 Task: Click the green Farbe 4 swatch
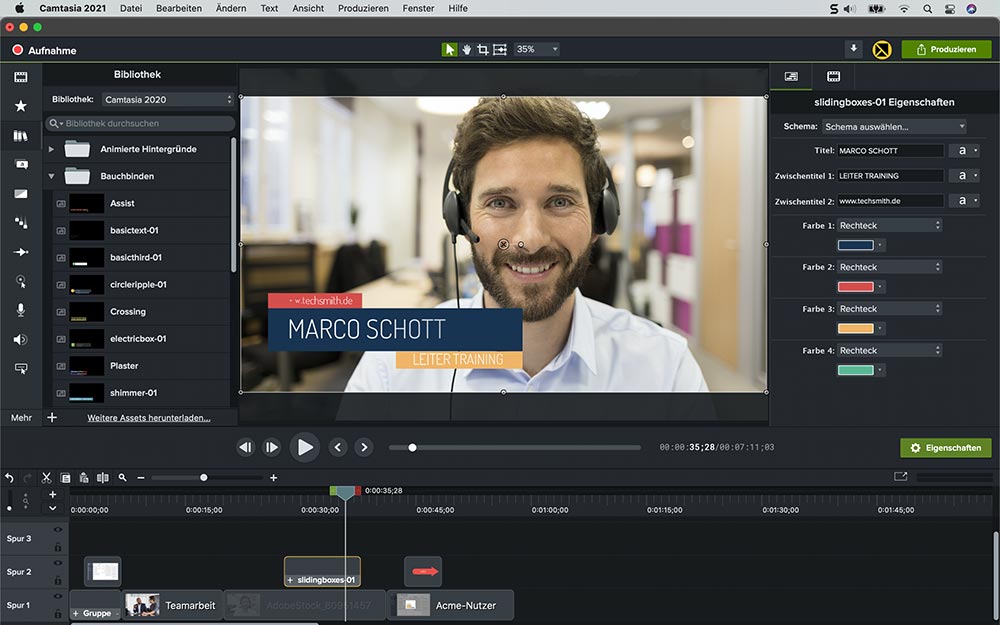coord(855,370)
